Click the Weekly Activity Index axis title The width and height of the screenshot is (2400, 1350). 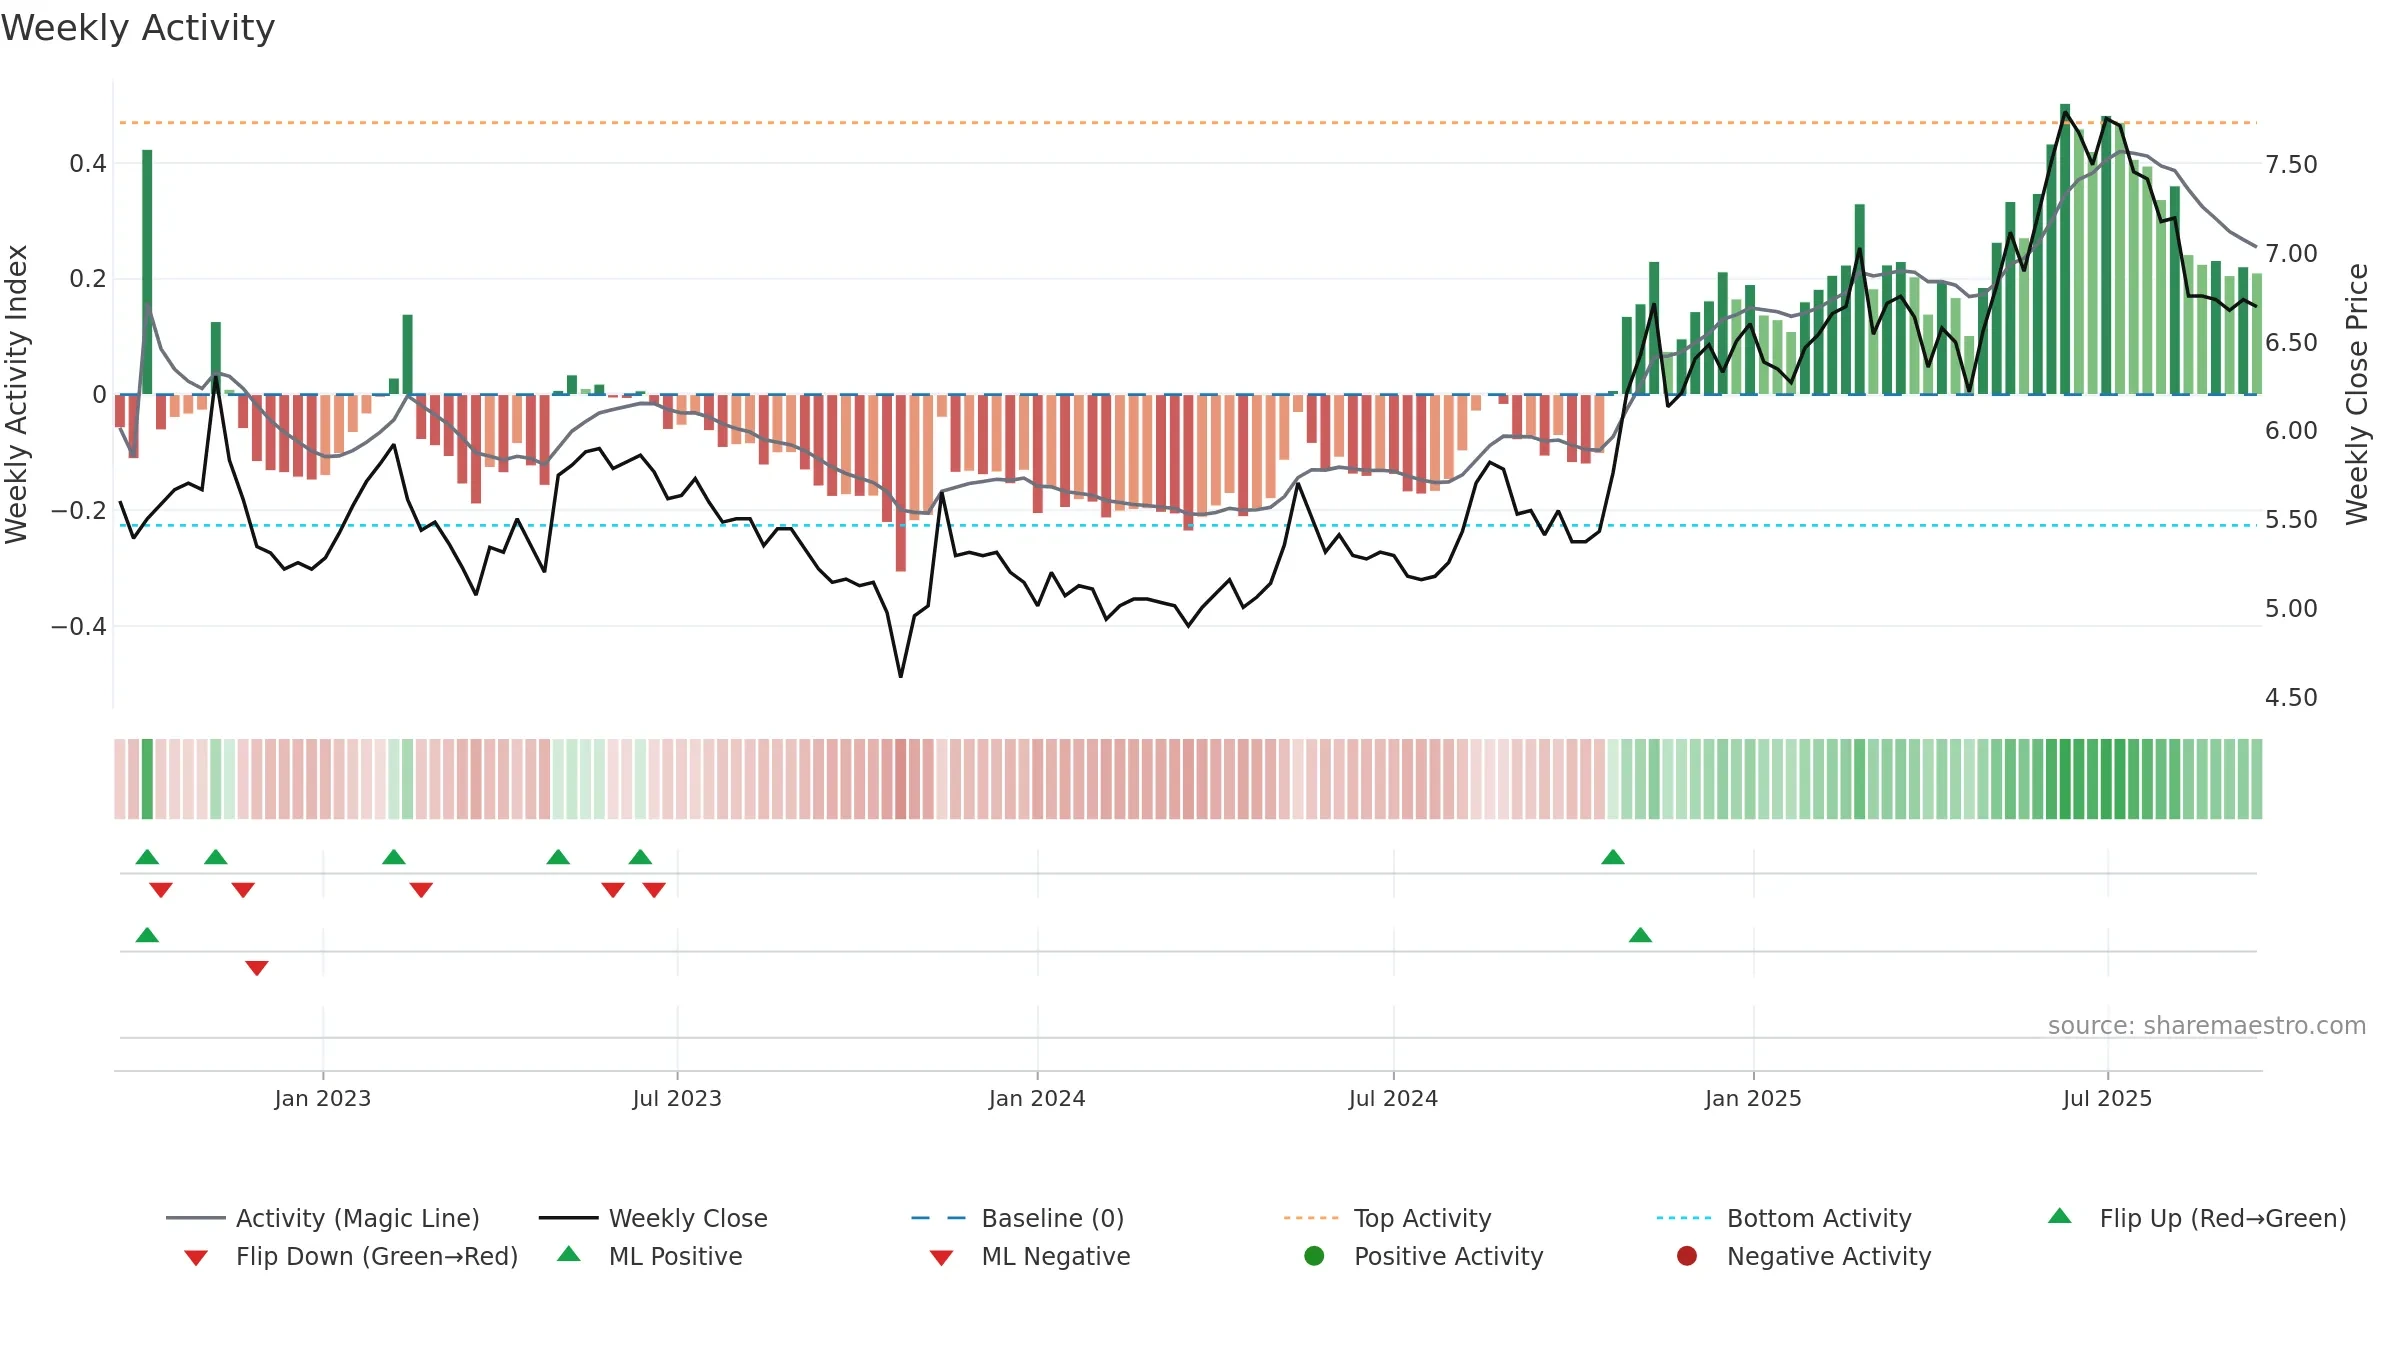(17, 394)
